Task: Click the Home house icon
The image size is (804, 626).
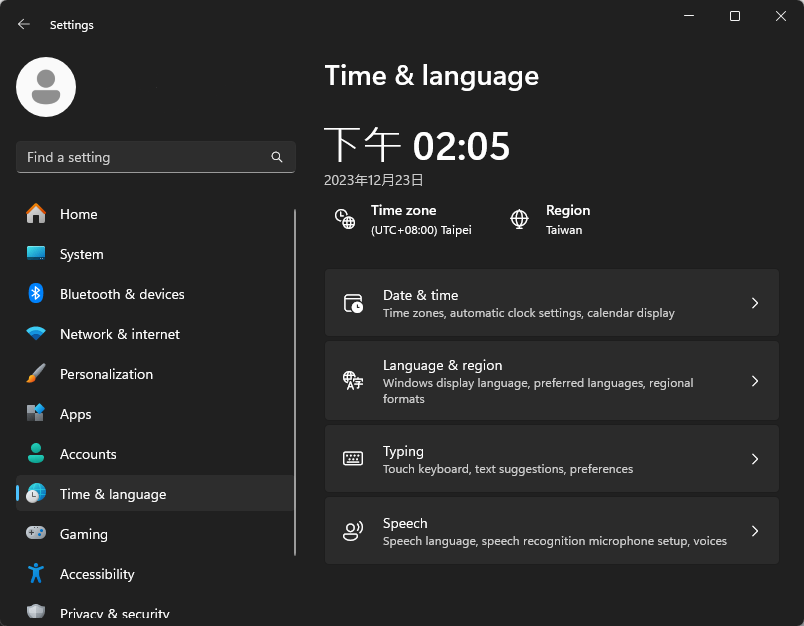Action: click(36, 214)
